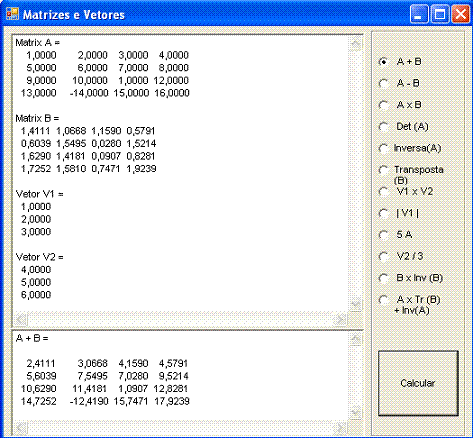This screenshot has height=438, width=473.
Task: Select the Det (A) radio button
Action: point(384,127)
